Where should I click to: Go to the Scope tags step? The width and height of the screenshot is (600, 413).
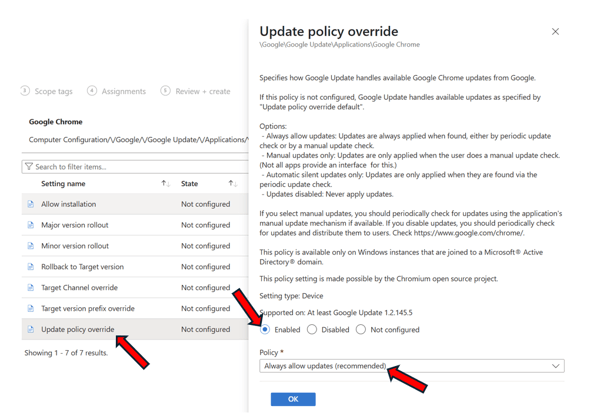pyautogui.click(x=53, y=91)
